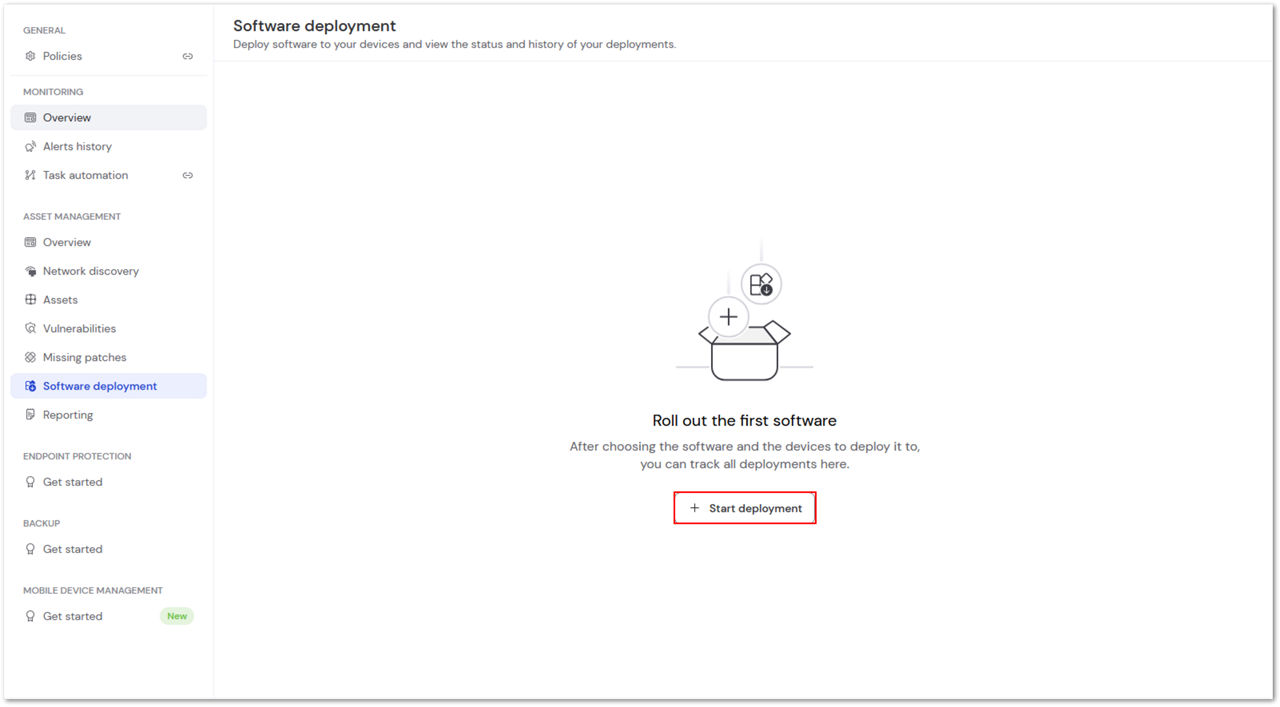Click the Vulnerabilities shield icon
Screen dimensions: 1280x707
tap(30, 328)
